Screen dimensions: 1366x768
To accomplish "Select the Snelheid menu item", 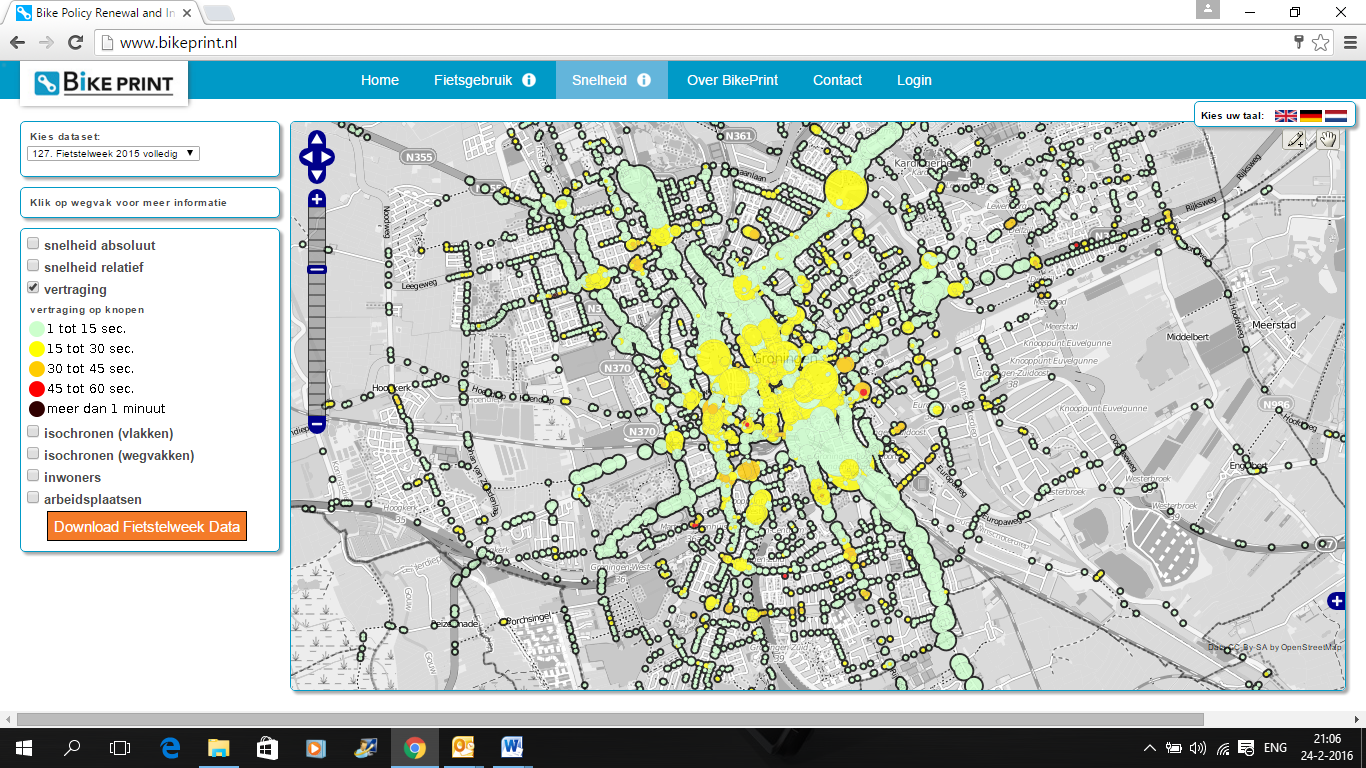I will coord(612,80).
